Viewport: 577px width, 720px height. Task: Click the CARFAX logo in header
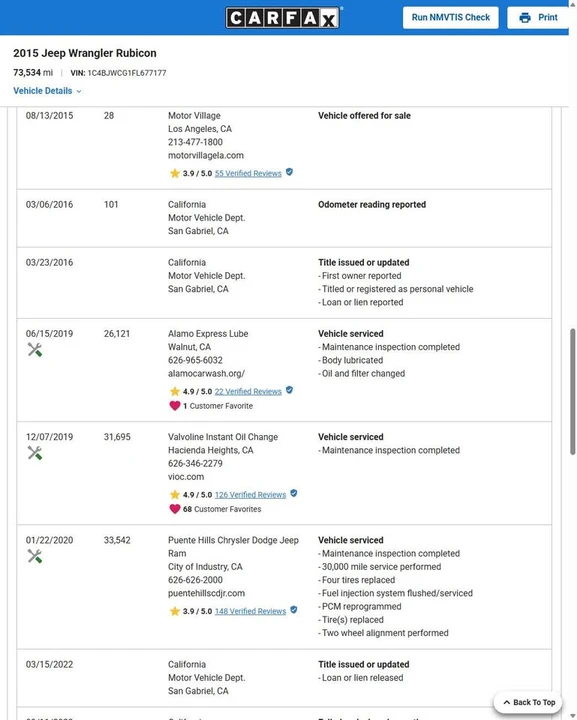click(283, 17)
